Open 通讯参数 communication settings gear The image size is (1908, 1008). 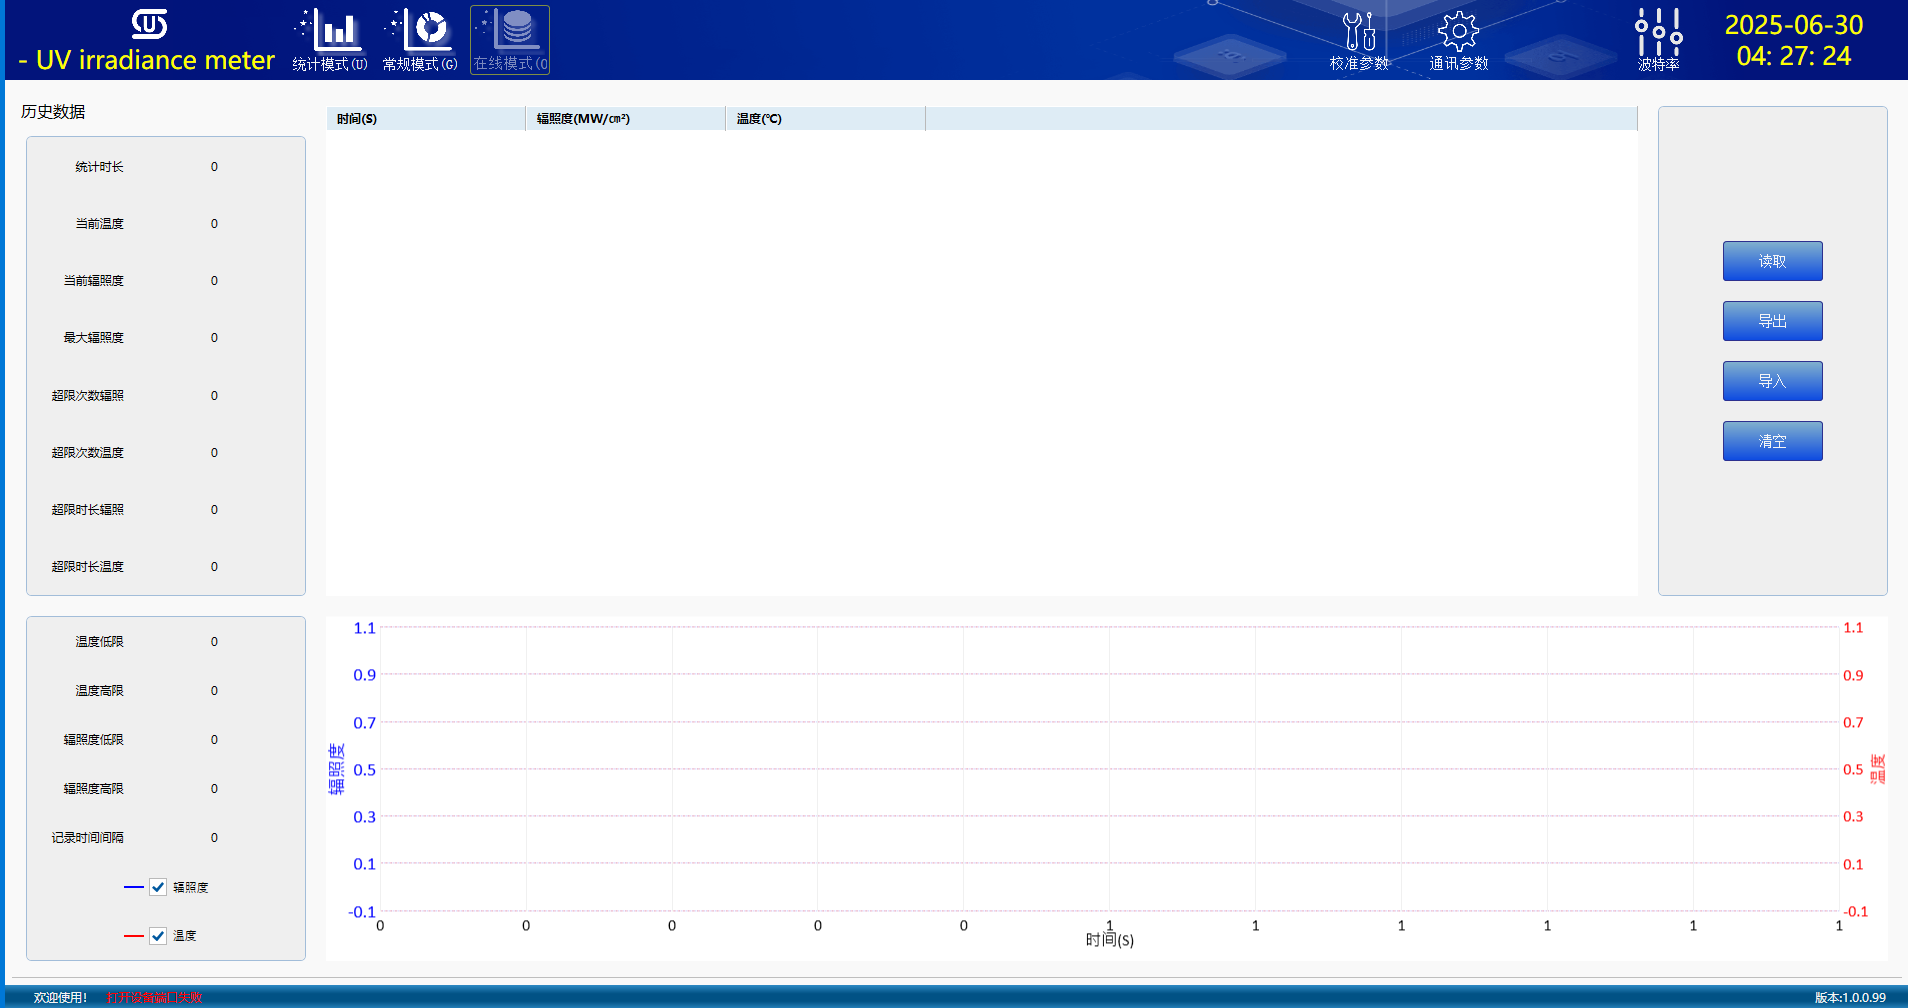pos(1458,40)
